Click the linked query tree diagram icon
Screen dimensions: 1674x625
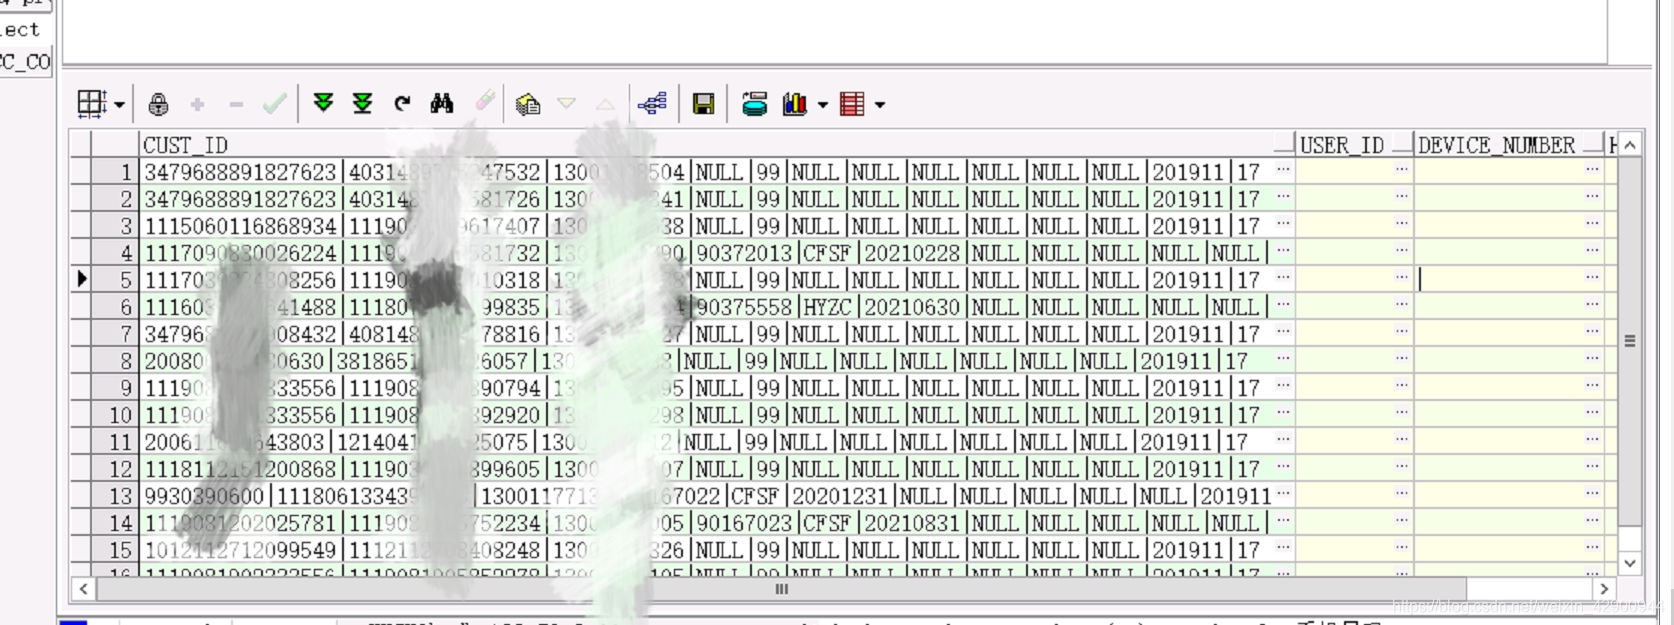click(x=652, y=104)
